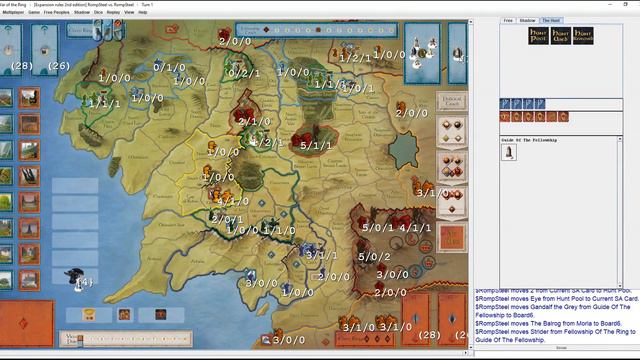Open the Replay menu
Screen dimensions: 640x360
pyautogui.click(x=113, y=12)
